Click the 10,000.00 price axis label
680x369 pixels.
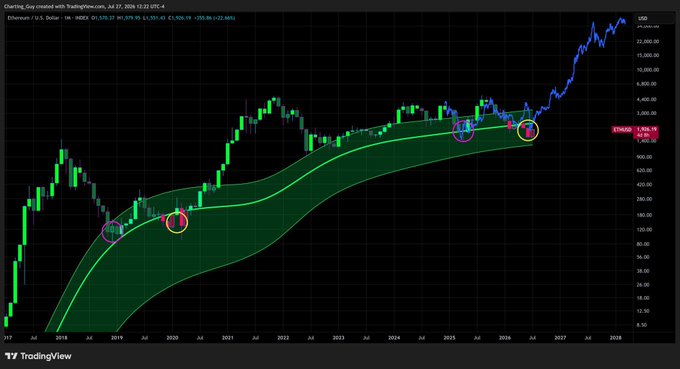(648, 69)
